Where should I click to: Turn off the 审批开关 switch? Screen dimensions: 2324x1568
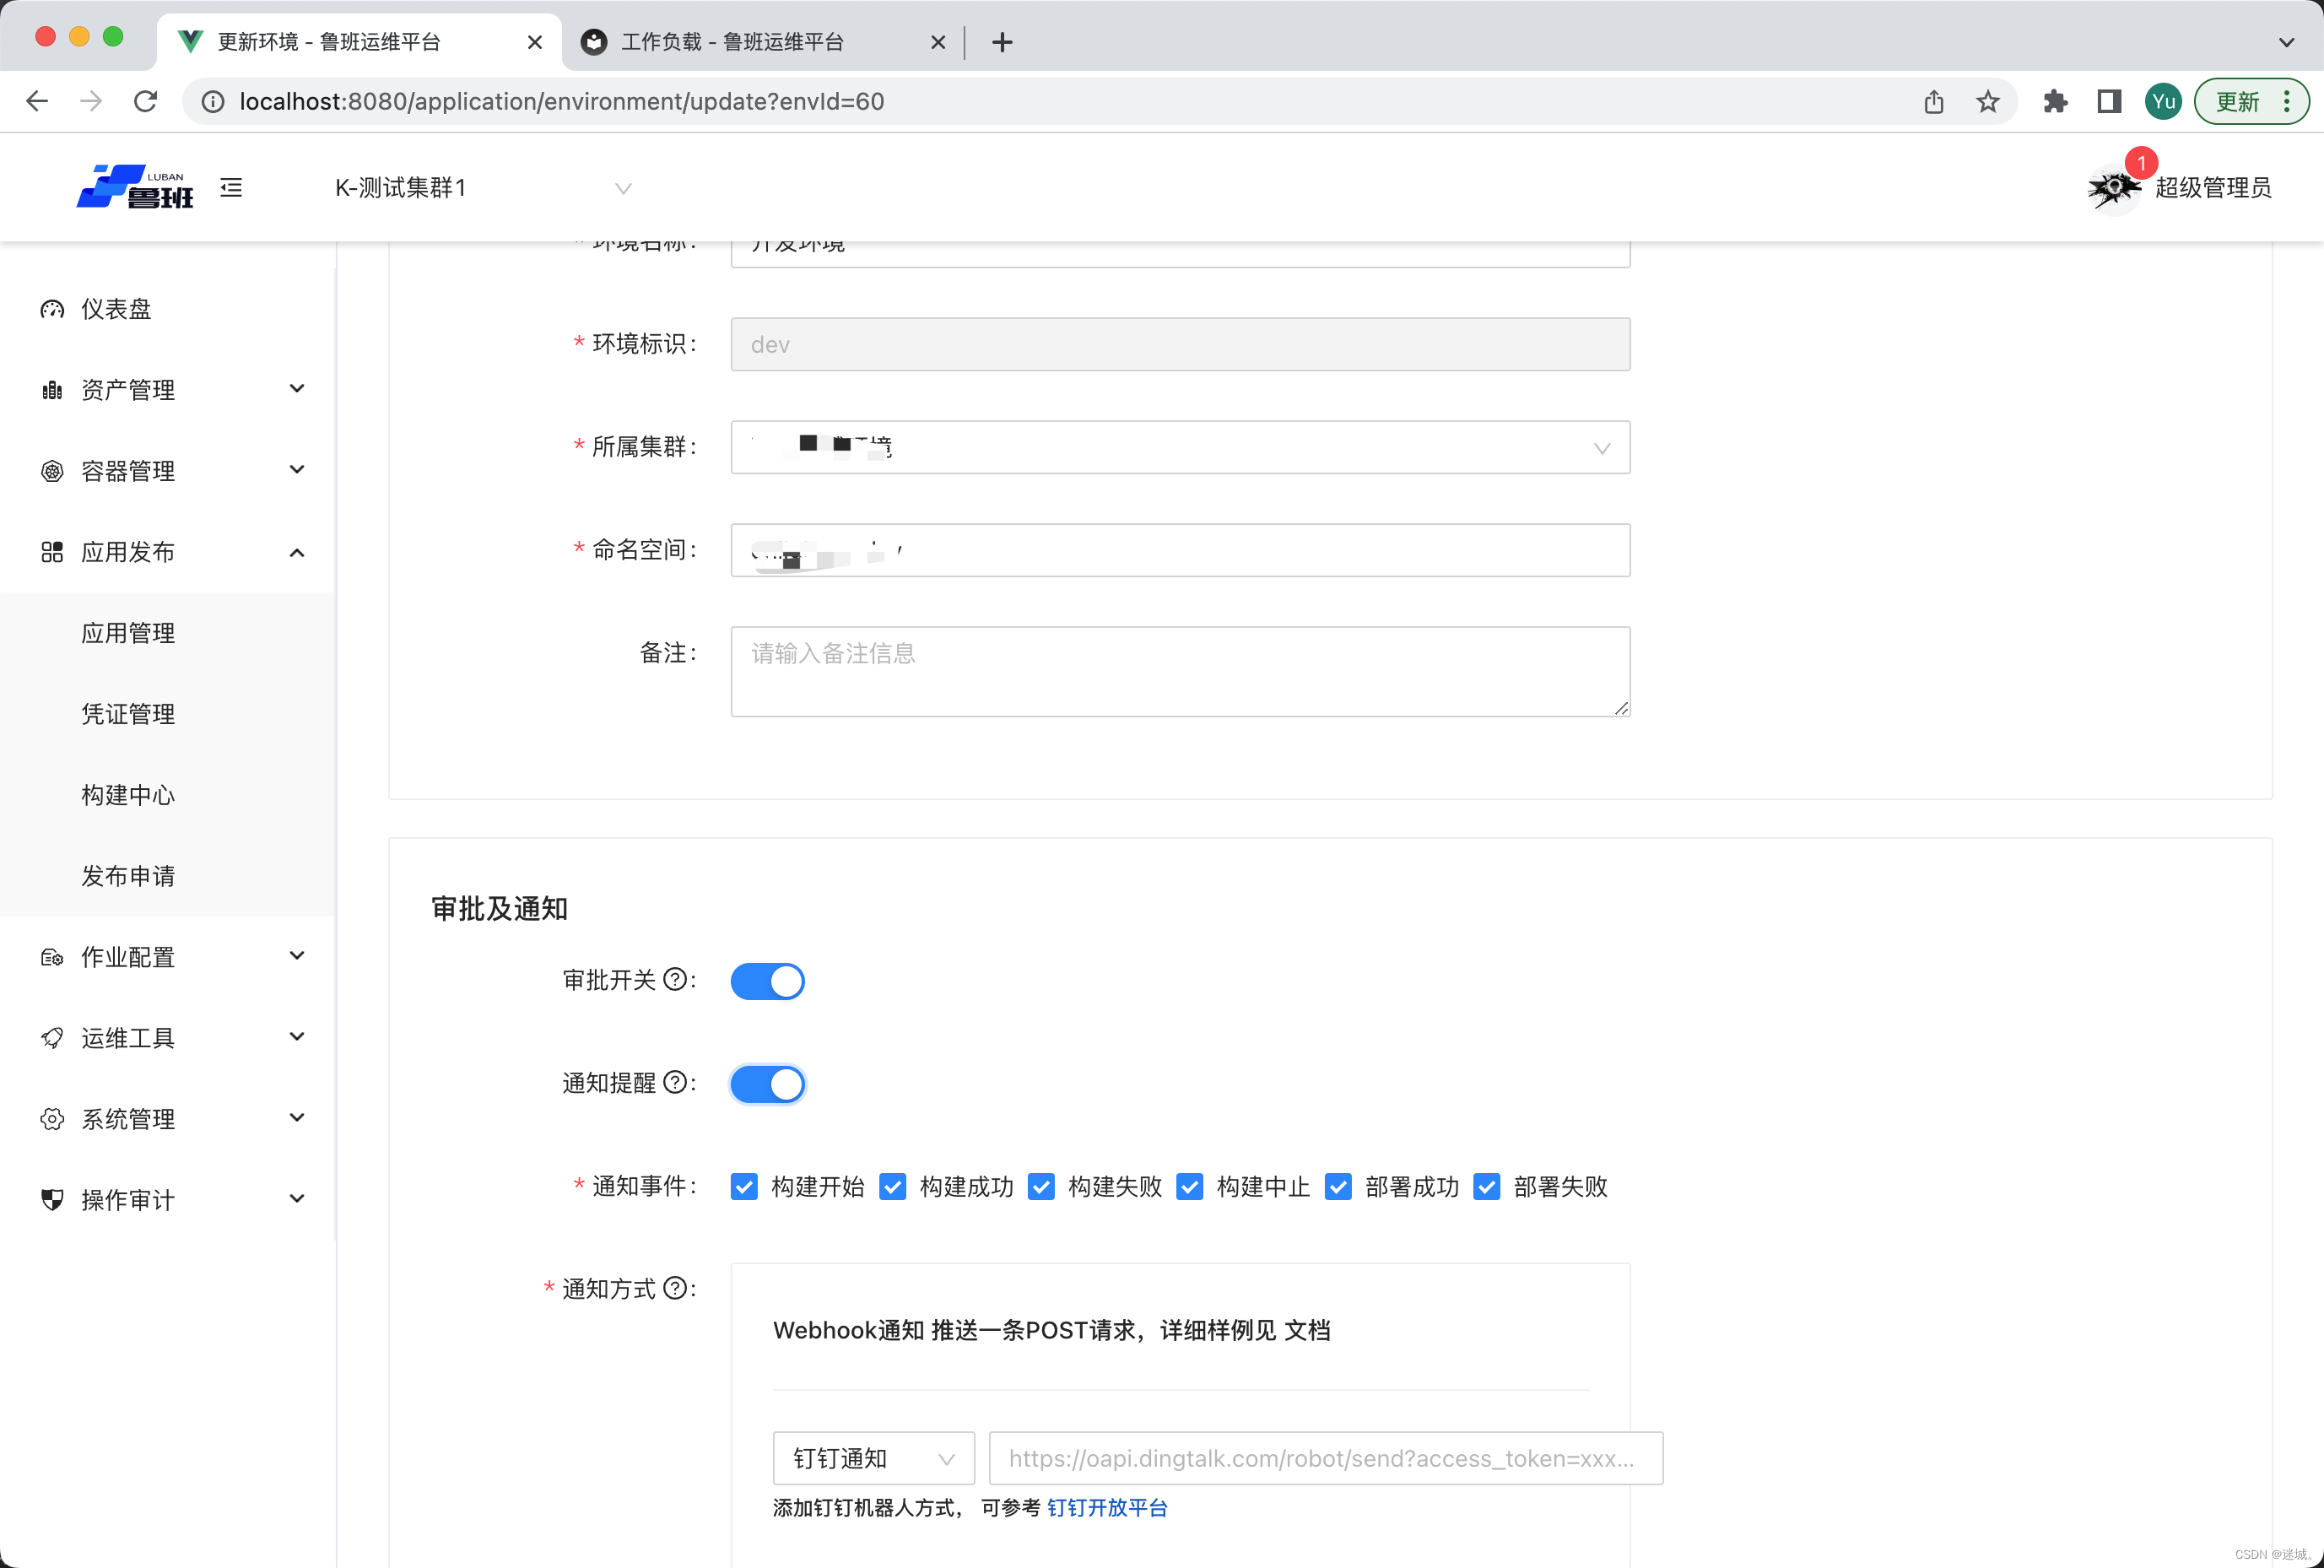(767, 981)
